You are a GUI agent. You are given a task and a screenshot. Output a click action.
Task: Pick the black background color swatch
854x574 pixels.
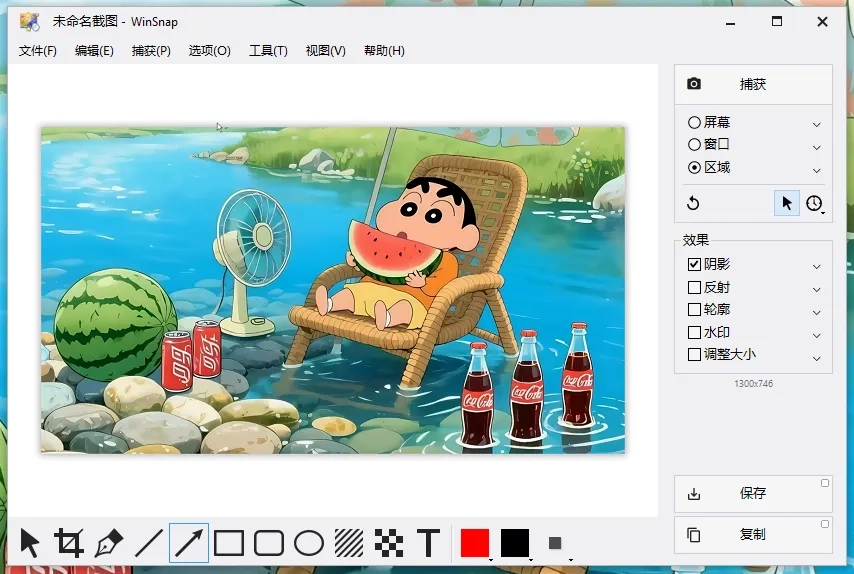click(515, 543)
